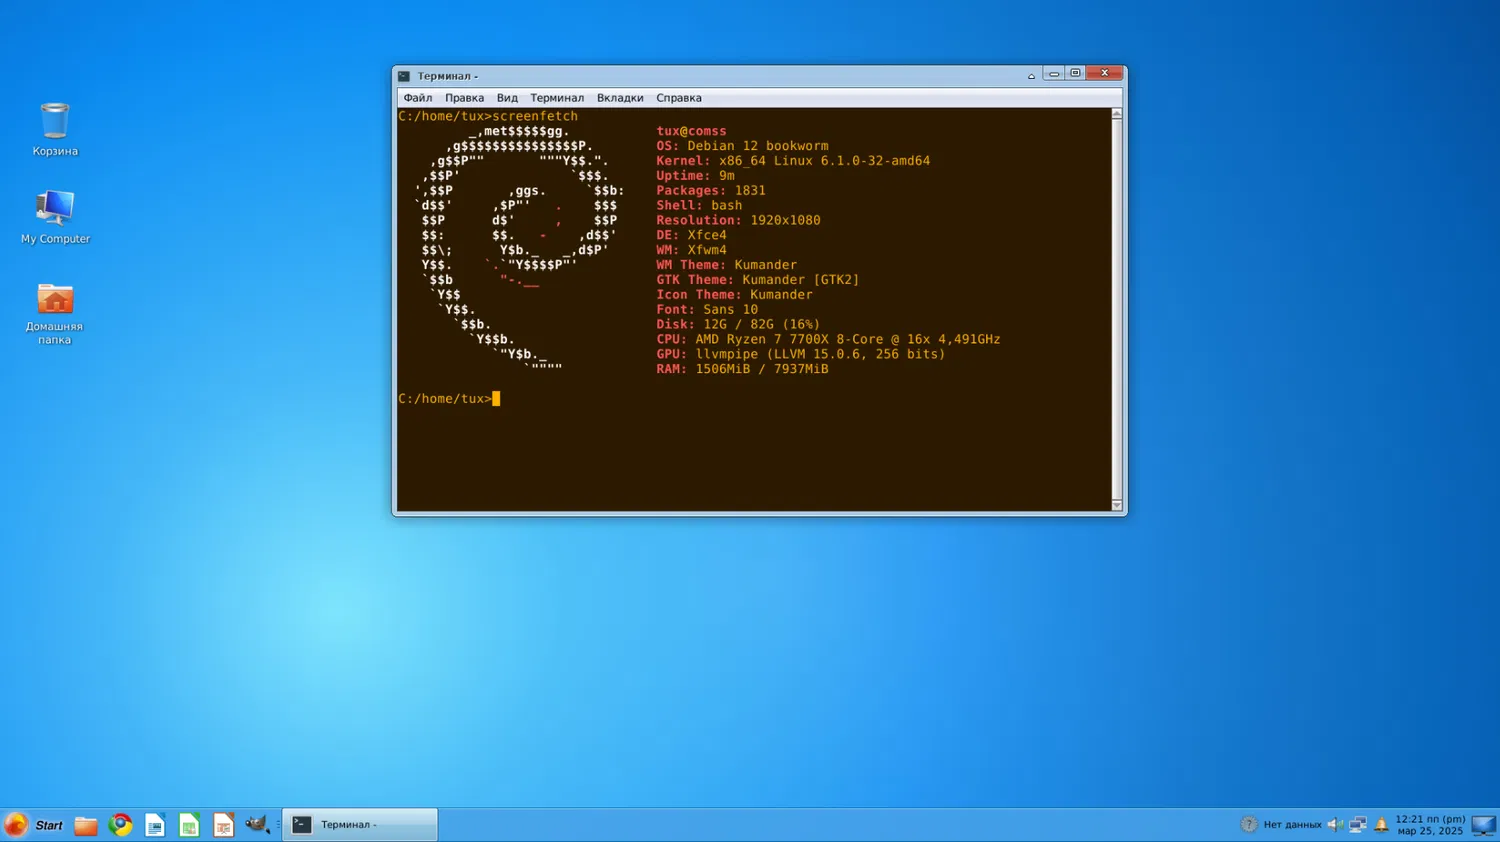Click the 'RAM: 1506MiB / 7937MiB' line
The image size is (1500, 842).
(742, 369)
